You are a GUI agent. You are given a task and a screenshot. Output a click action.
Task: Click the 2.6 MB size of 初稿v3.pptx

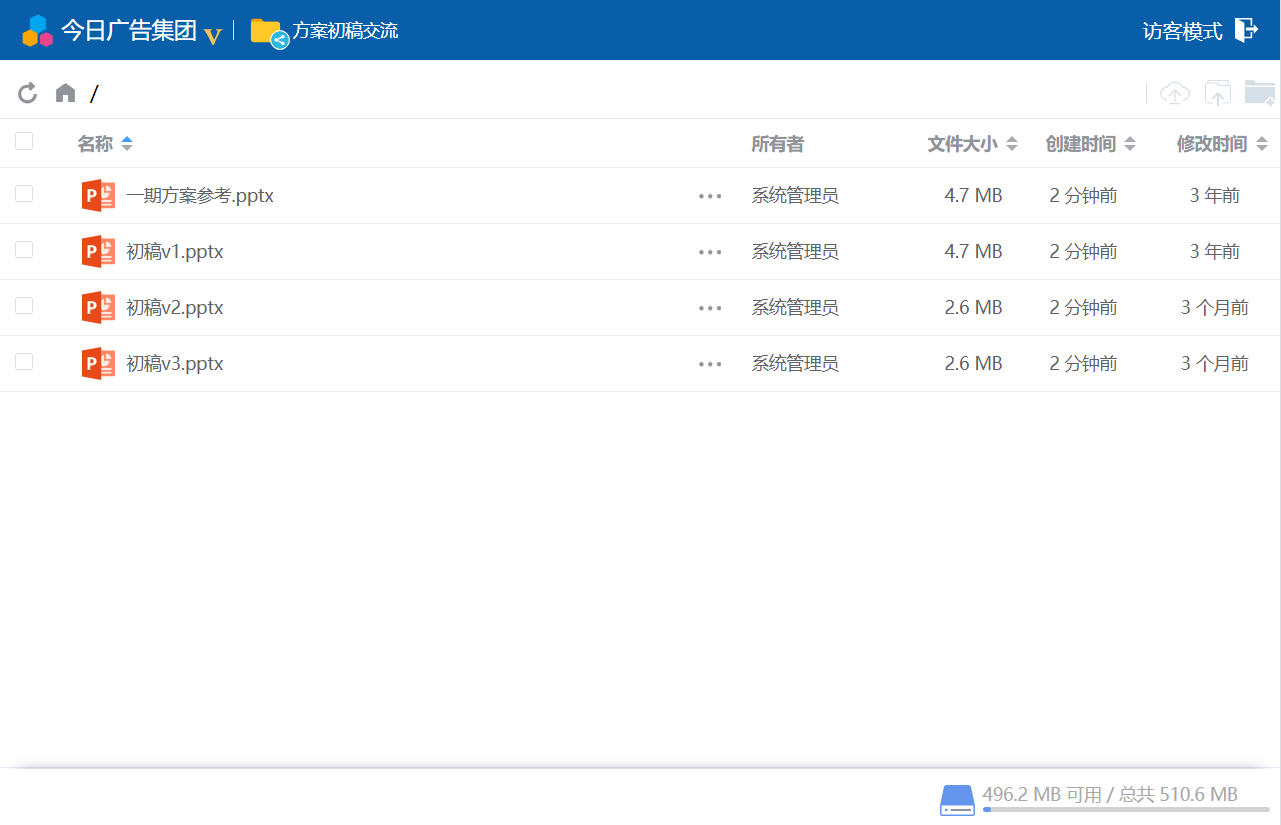pos(973,364)
